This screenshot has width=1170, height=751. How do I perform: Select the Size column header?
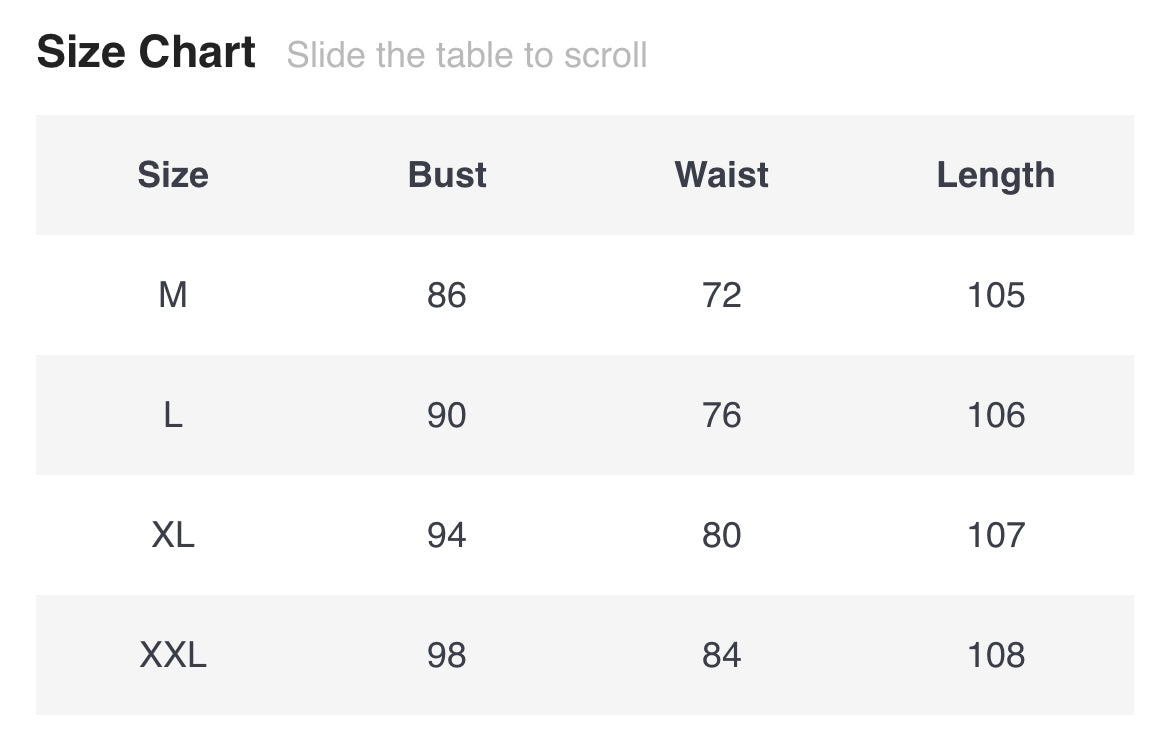[x=173, y=175]
